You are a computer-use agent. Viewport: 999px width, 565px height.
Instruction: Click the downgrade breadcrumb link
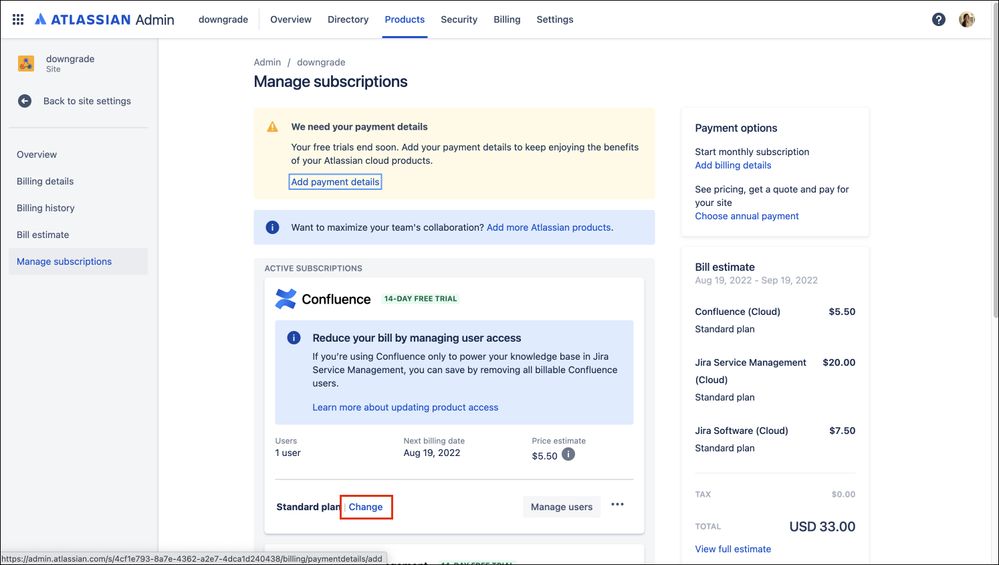pos(321,62)
